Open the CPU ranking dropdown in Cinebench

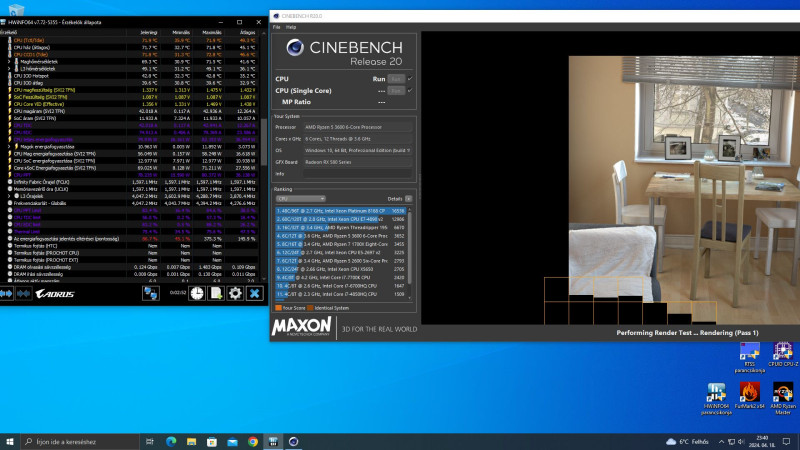[x=301, y=198]
